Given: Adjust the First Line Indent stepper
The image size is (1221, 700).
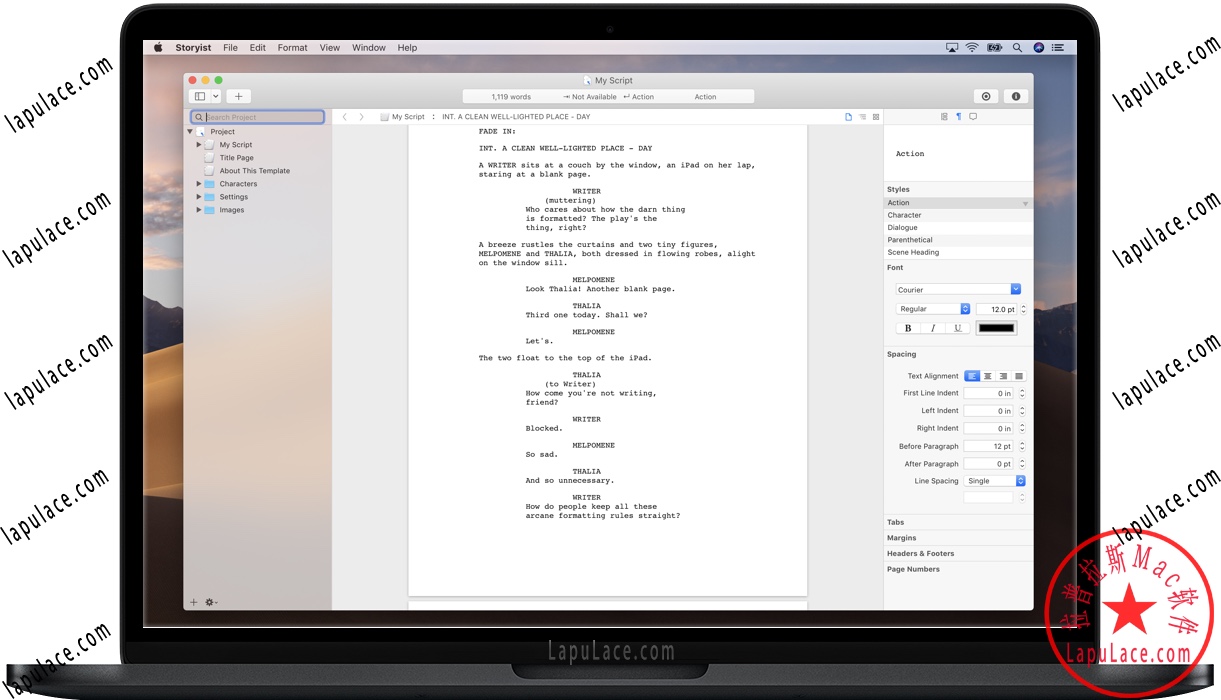Looking at the screenshot, I should point(1022,393).
